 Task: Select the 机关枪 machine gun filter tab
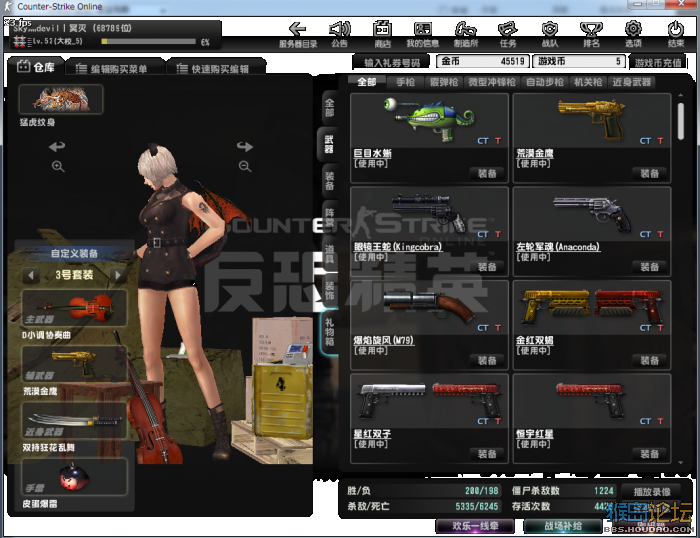[x=588, y=82]
